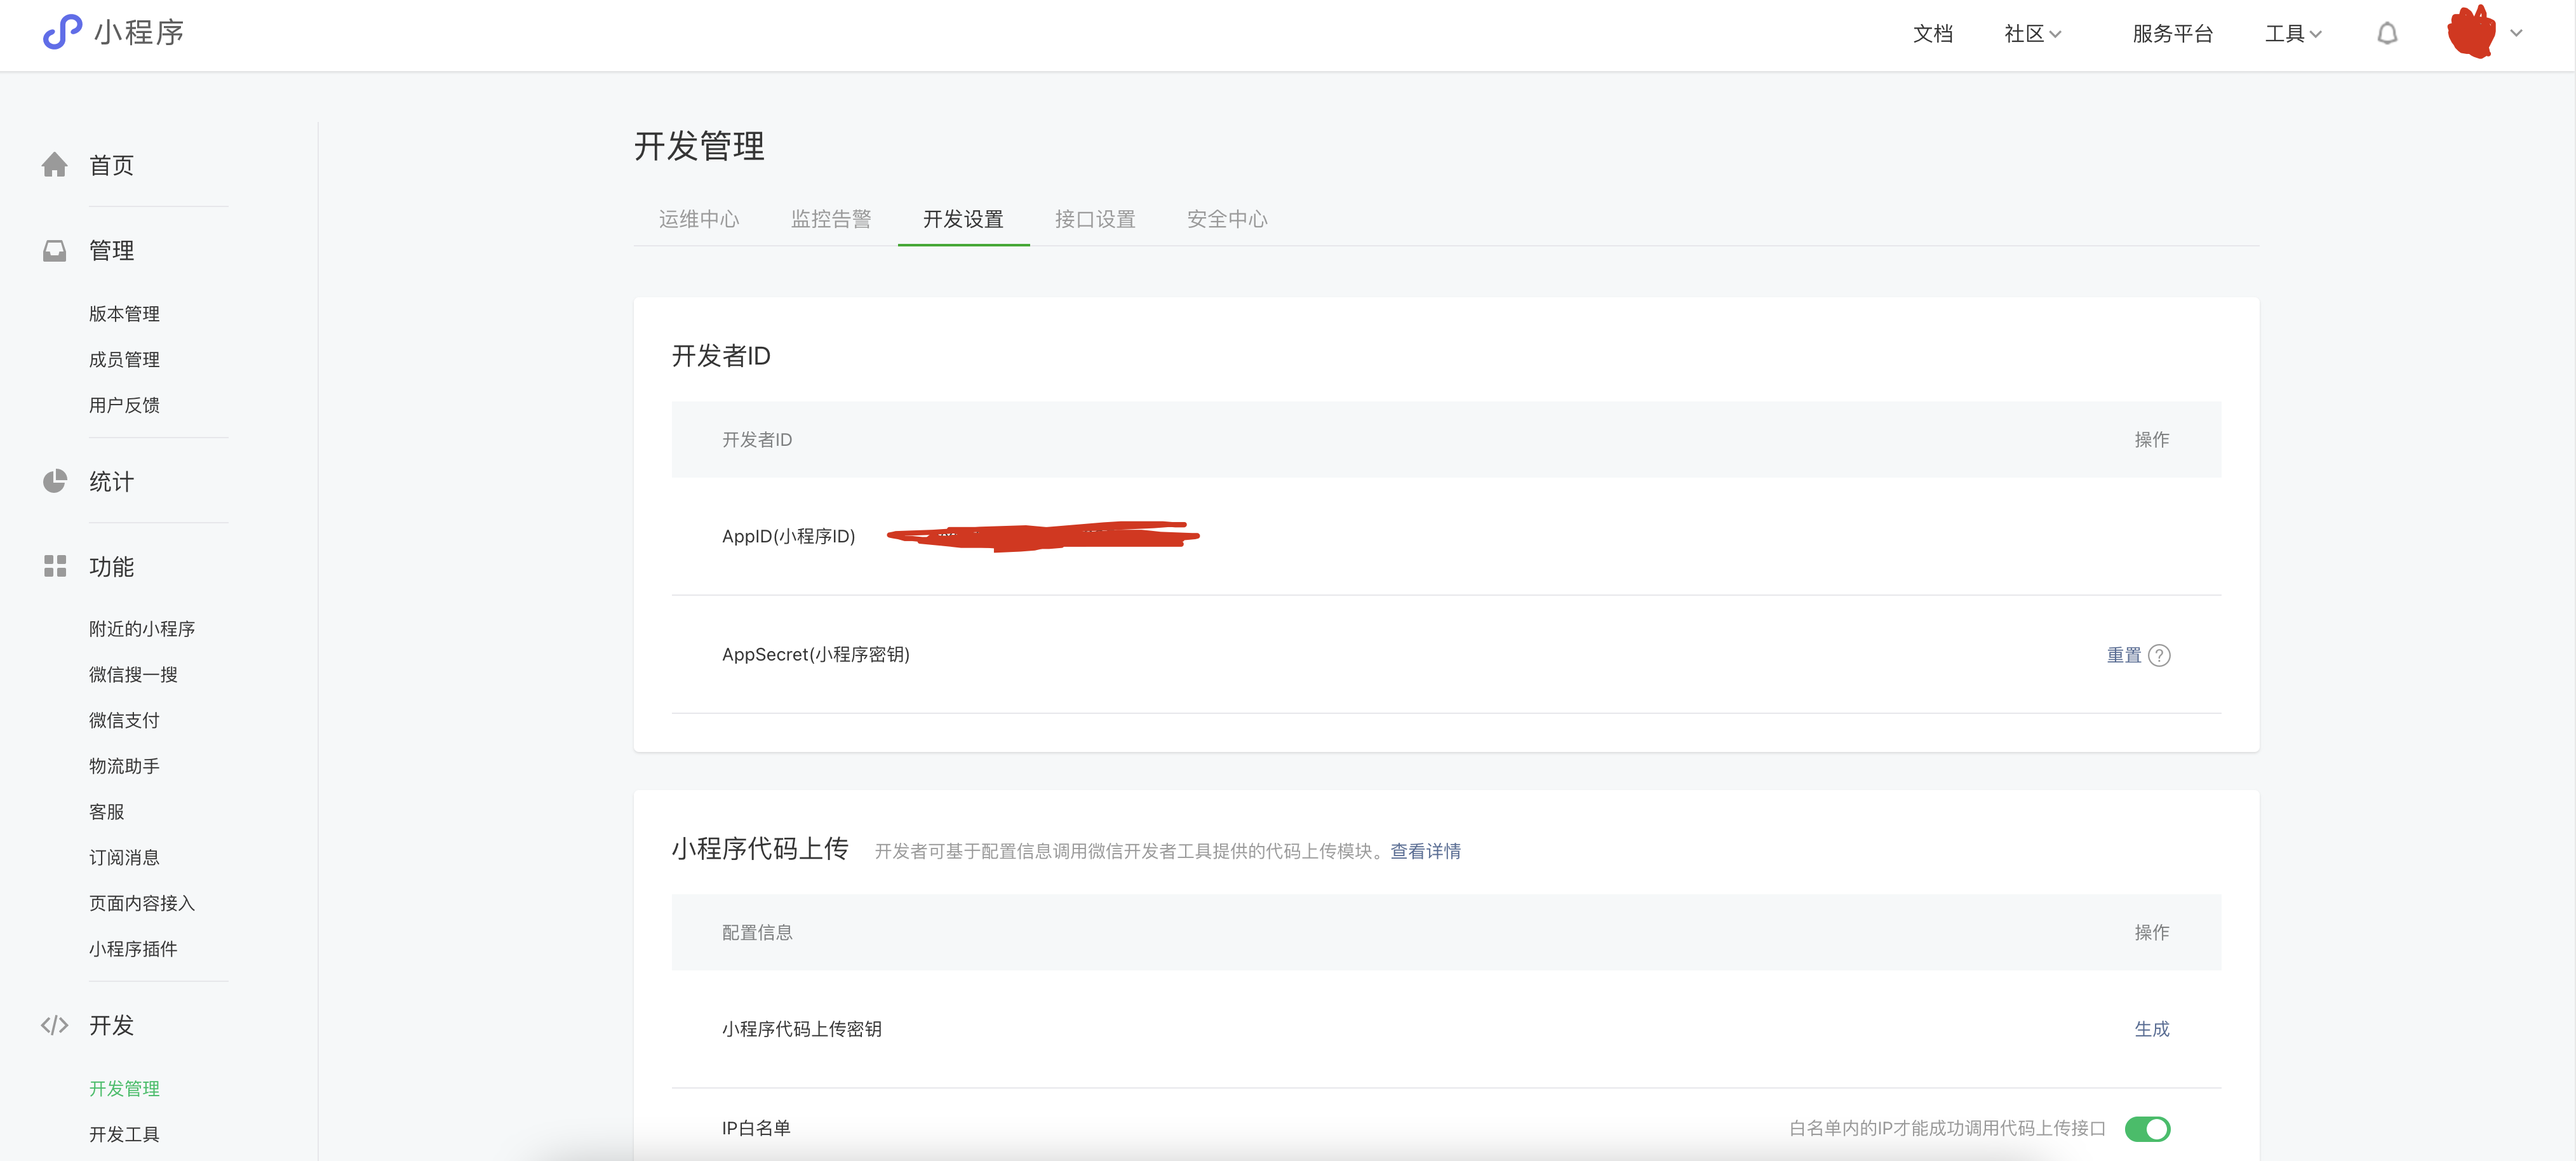Click the pie chart icon beside 统计
This screenshot has width=2576, height=1161.
tap(55, 481)
